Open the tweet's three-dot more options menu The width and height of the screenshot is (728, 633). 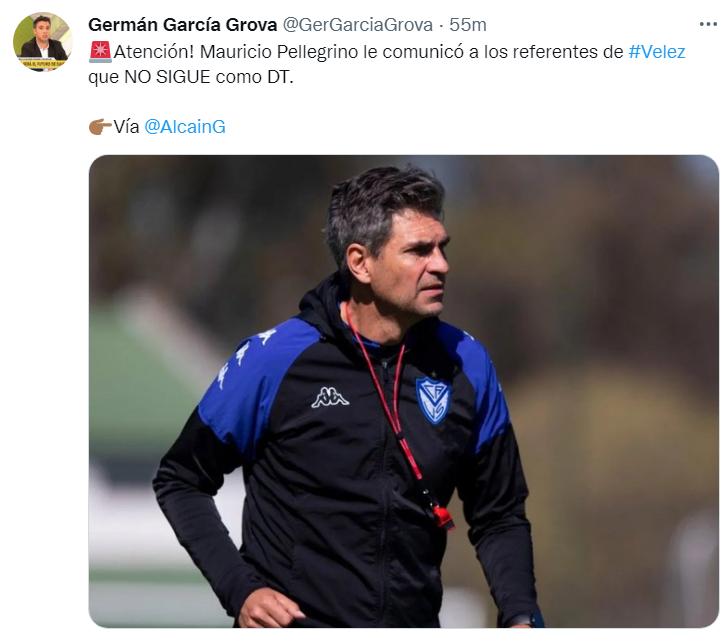coord(708,24)
